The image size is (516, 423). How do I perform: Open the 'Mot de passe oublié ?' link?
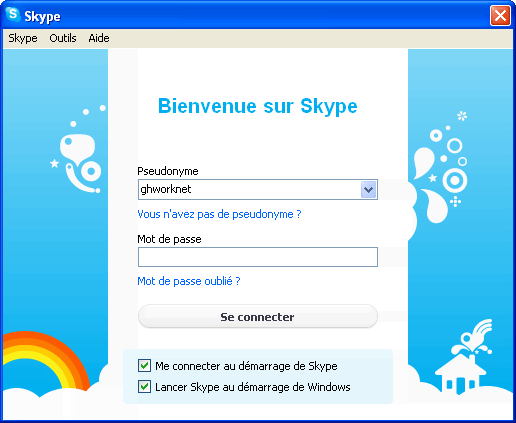click(189, 281)
